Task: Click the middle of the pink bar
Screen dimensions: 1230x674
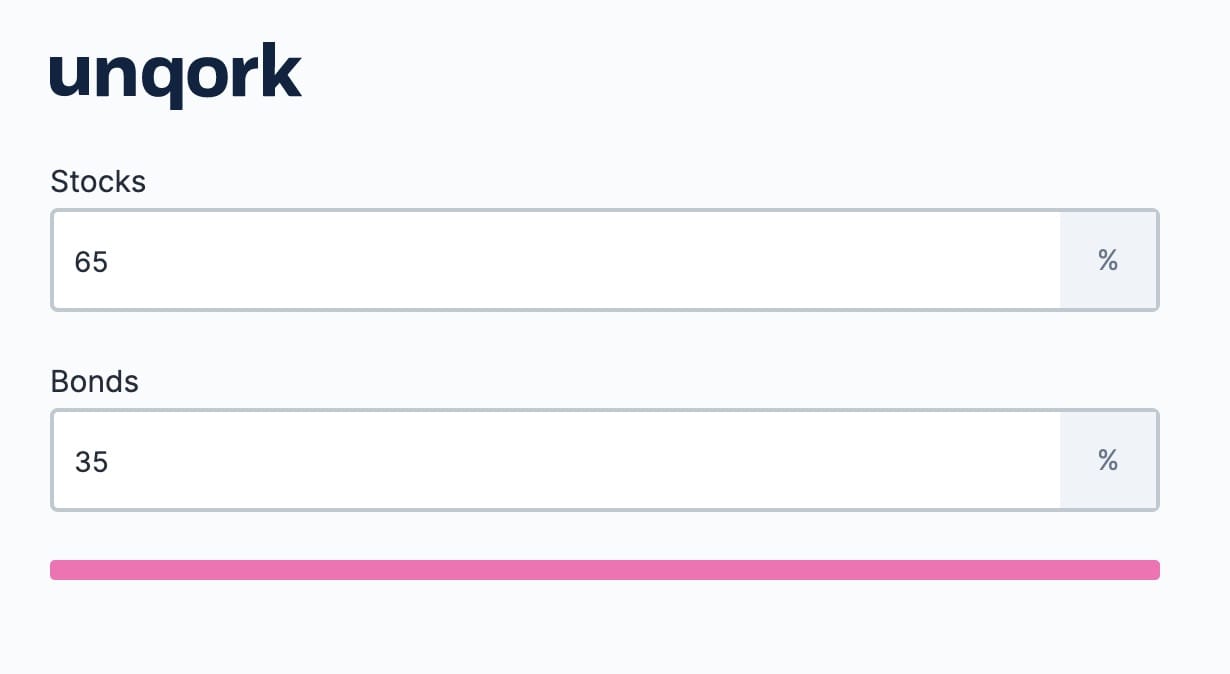Action: click(605, 570)
